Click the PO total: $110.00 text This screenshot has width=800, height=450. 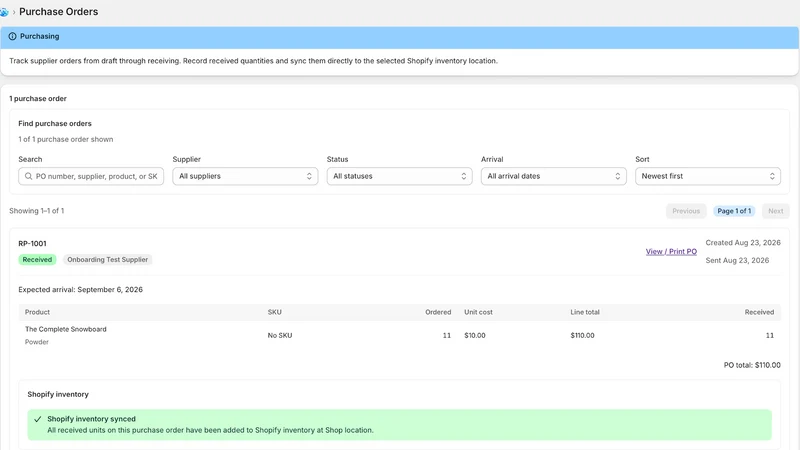[x=752, y=365]
